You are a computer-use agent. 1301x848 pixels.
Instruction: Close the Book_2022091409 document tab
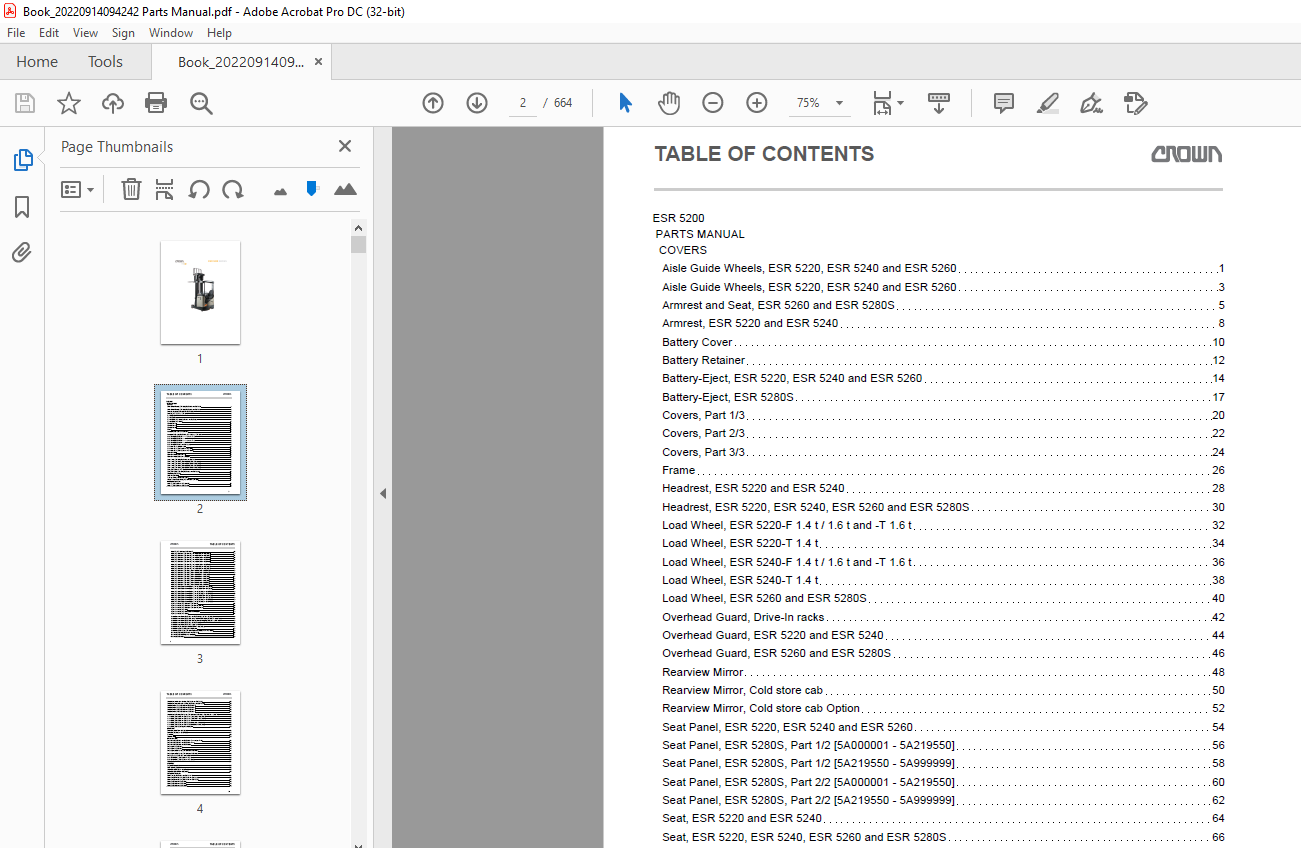(318, 62)
